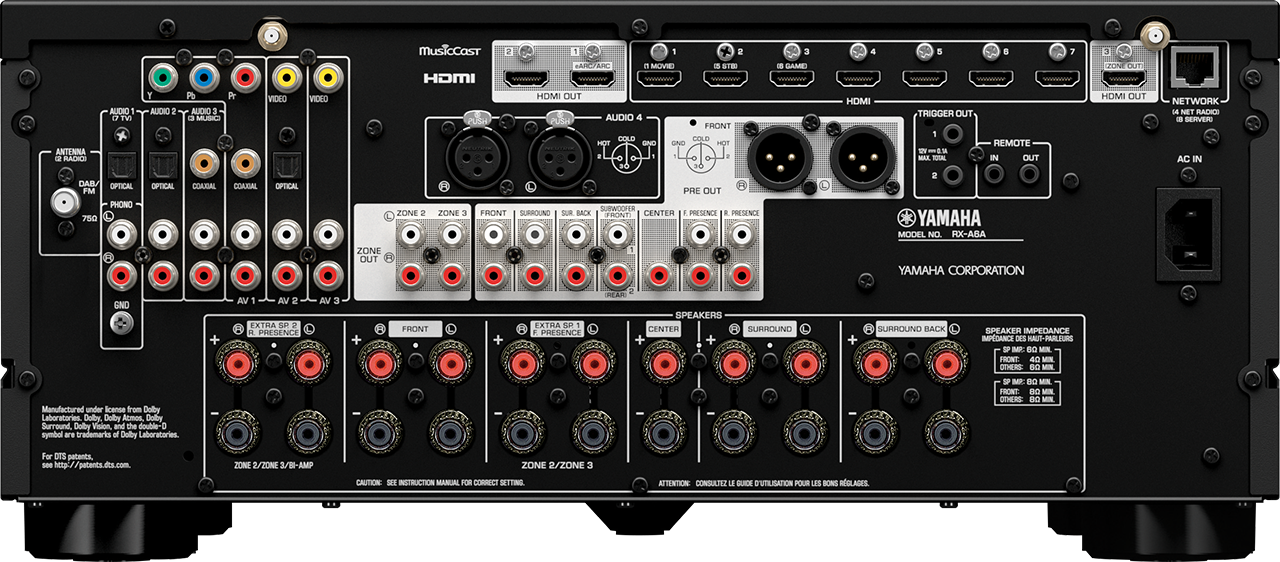This screenshot has width=1280, height=562.
Task: Click the GND grounding screw terminal
Action: pos(122,322)
